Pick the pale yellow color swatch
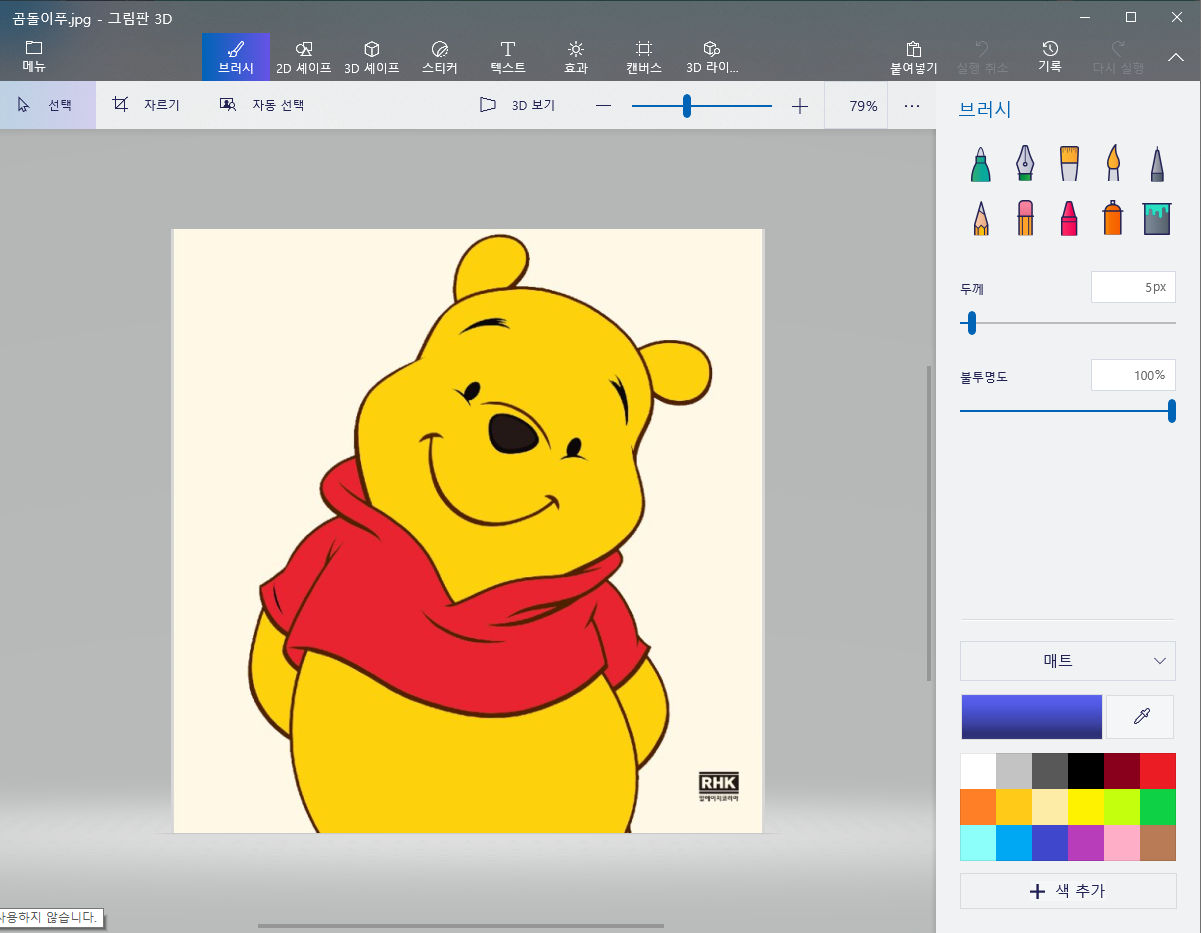Screen dimensions: 1201x933 point(1050,808)
